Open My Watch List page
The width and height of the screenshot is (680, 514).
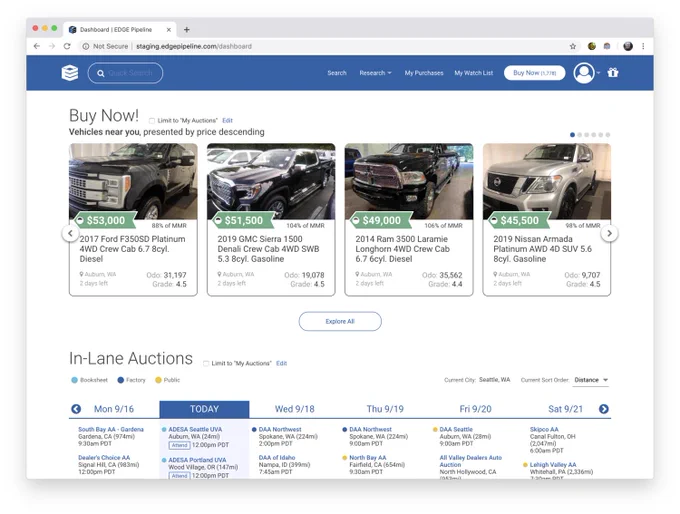tap(474, 73)
